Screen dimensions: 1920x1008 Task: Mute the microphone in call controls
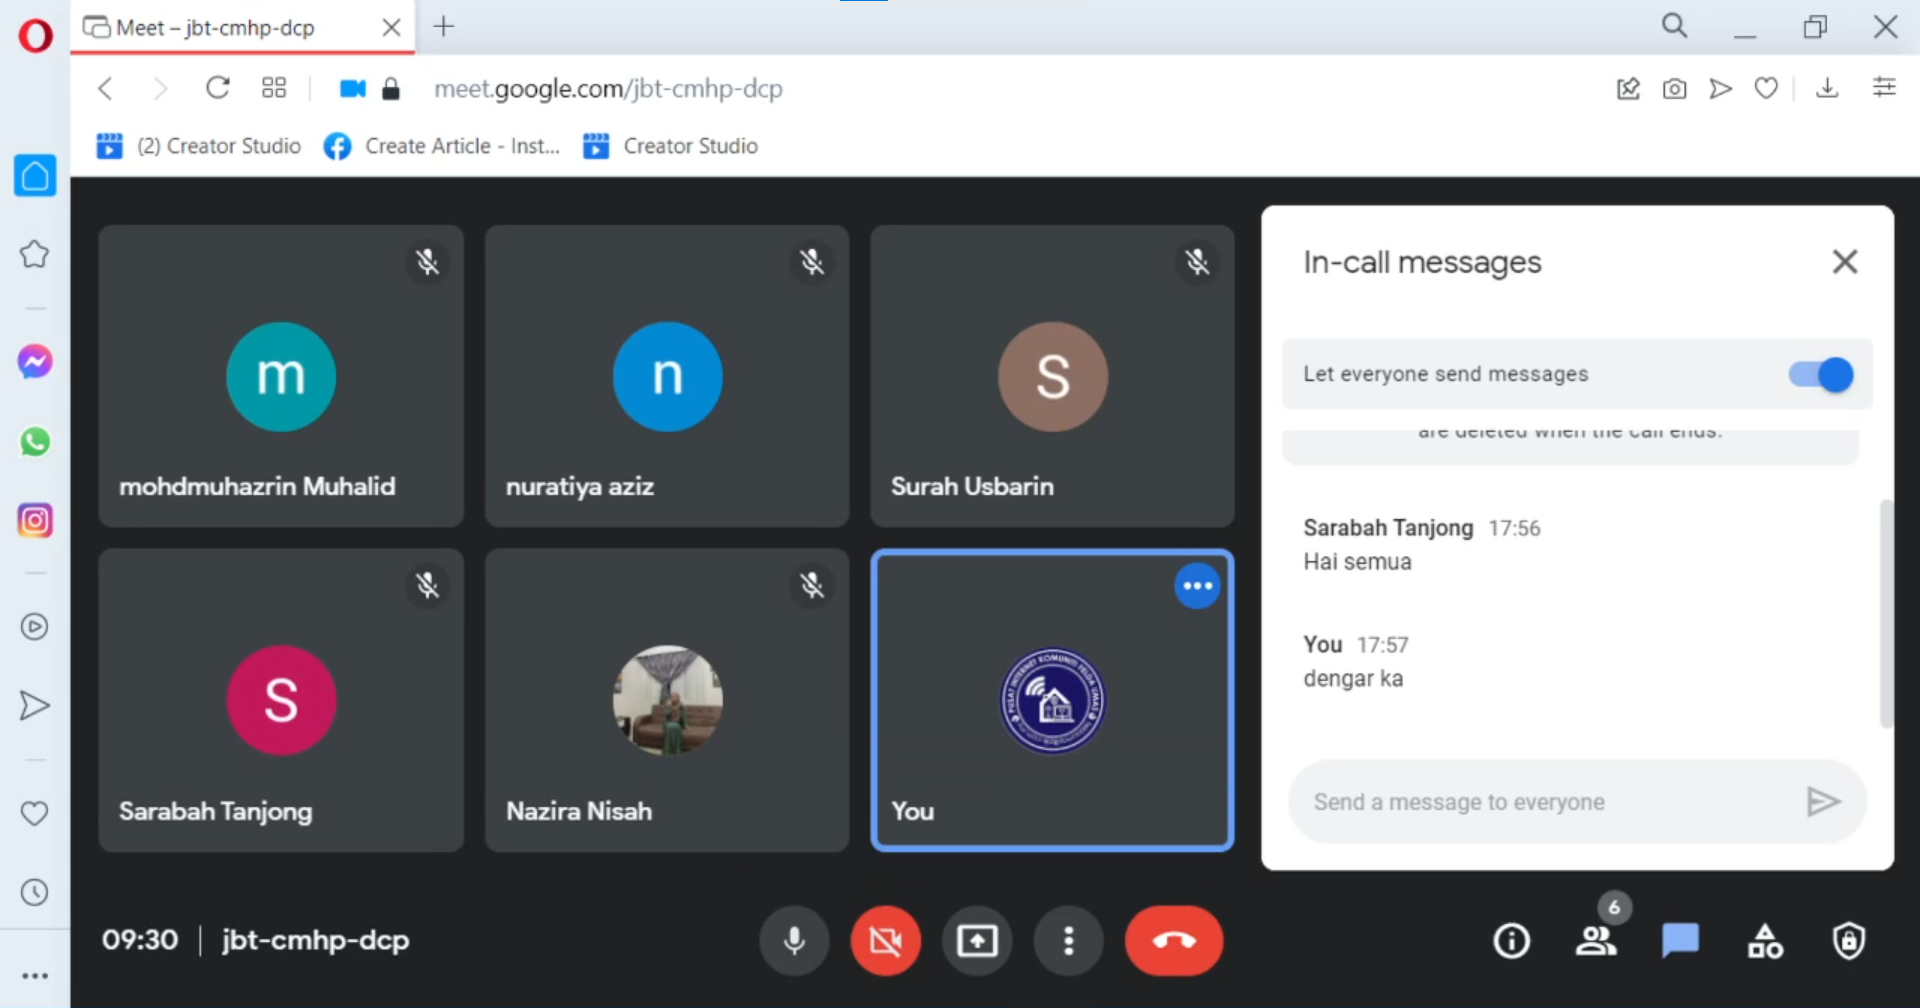(x=794, y=940)
